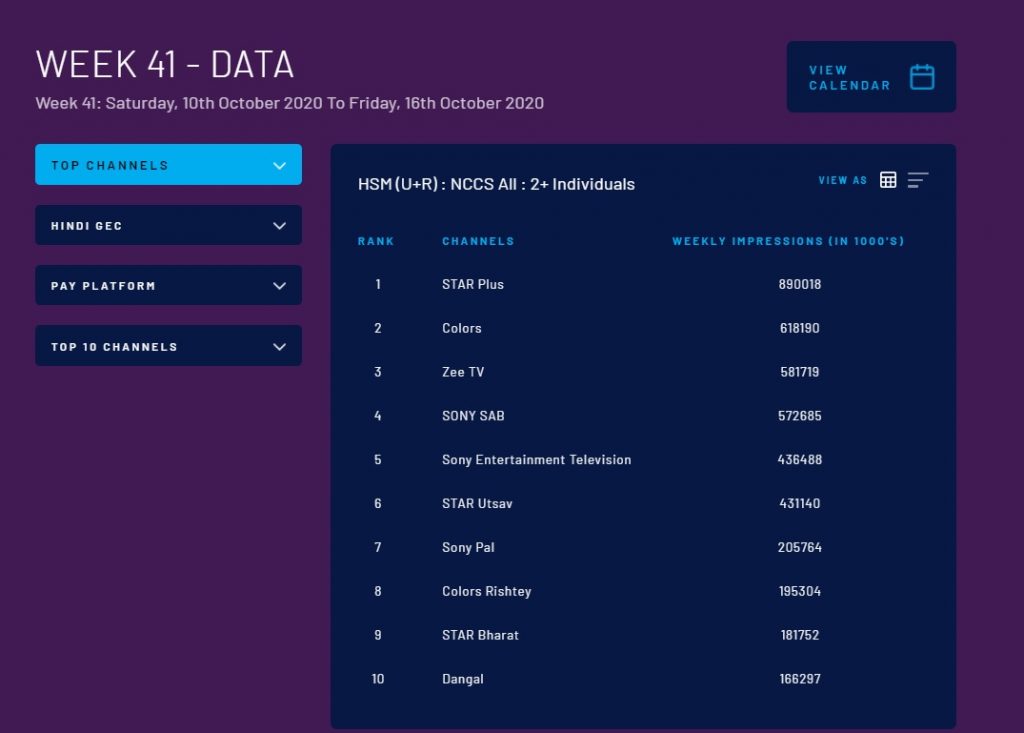Screen dimensions: 1024x733
Task: Open the Top 10 Channels dropdown chevron
Action: click(x=280, y=347)
